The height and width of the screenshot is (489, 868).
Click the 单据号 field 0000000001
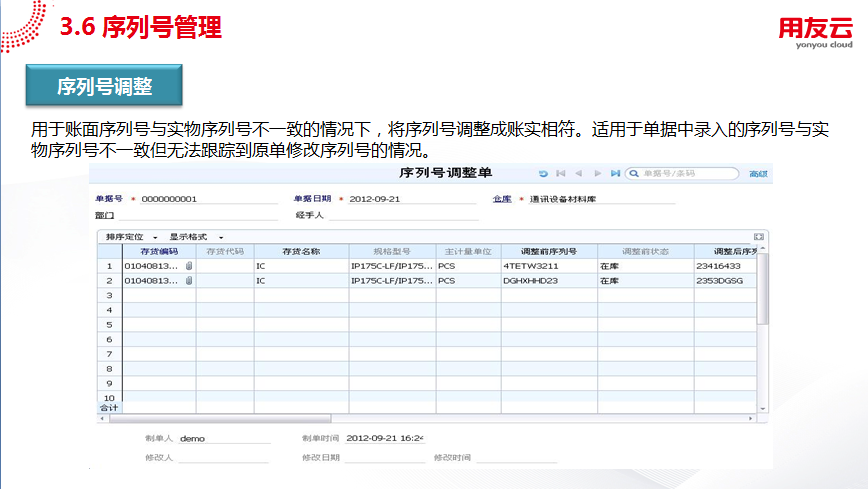point(209,199)
